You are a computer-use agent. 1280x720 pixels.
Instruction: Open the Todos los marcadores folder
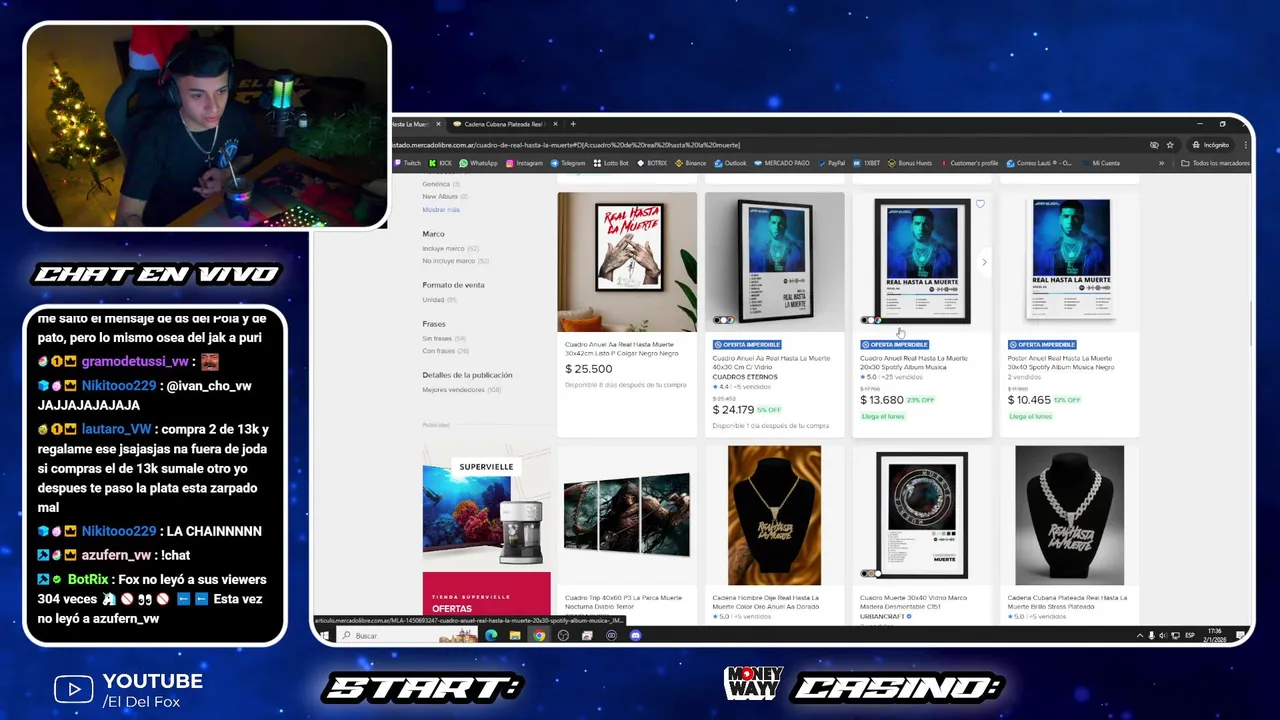1214,163
